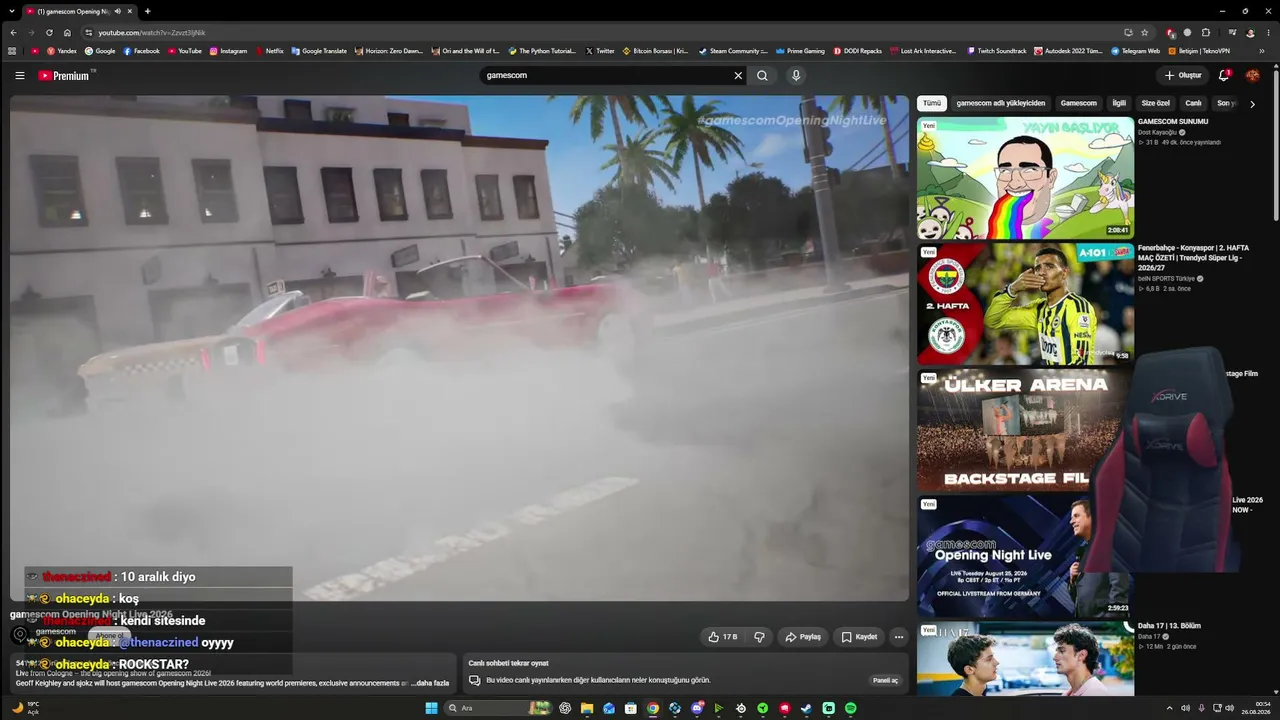The height and width of the screenshot is (720, 1280).
Task: Open the Oluştur create button
Action: coord(1182,75)
